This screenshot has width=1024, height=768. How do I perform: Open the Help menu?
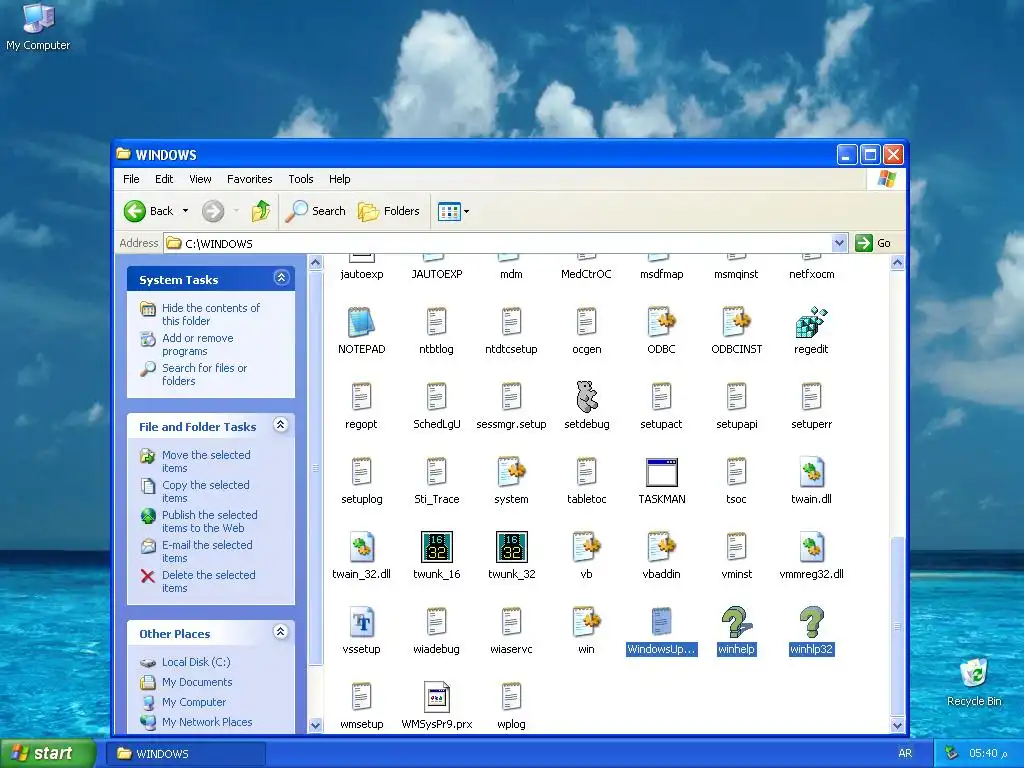pyautogui.click(x=339, y=179)
